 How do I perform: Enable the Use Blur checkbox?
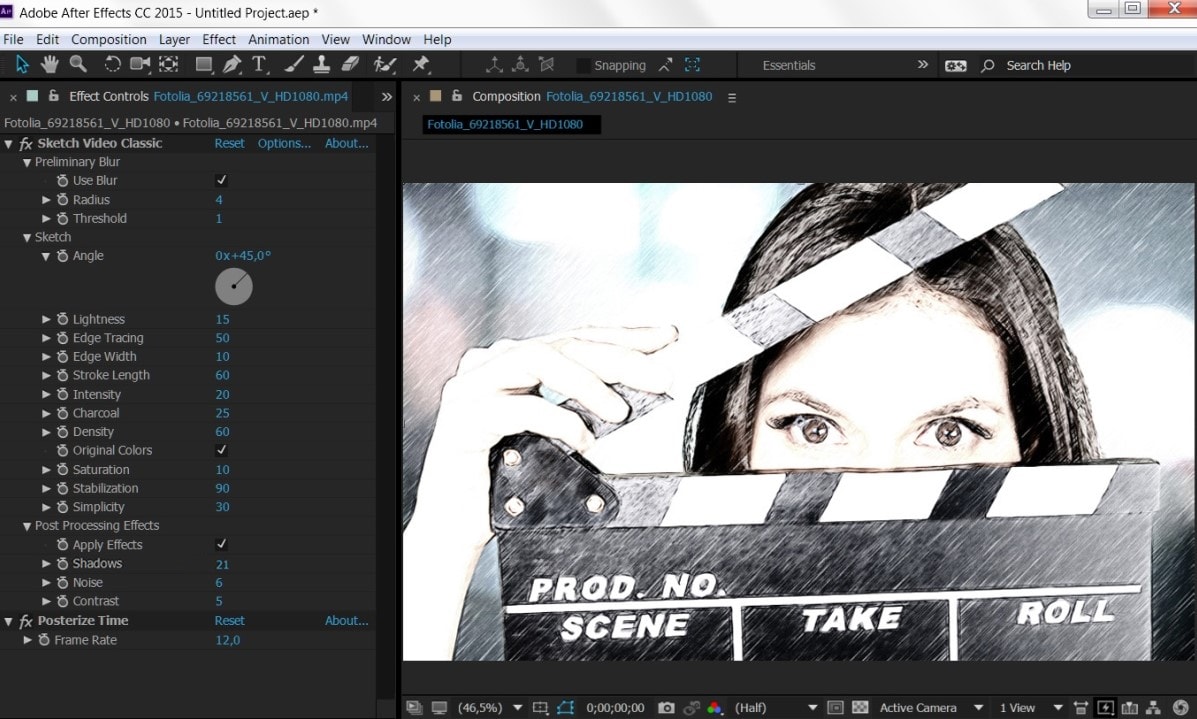[221, 180]
